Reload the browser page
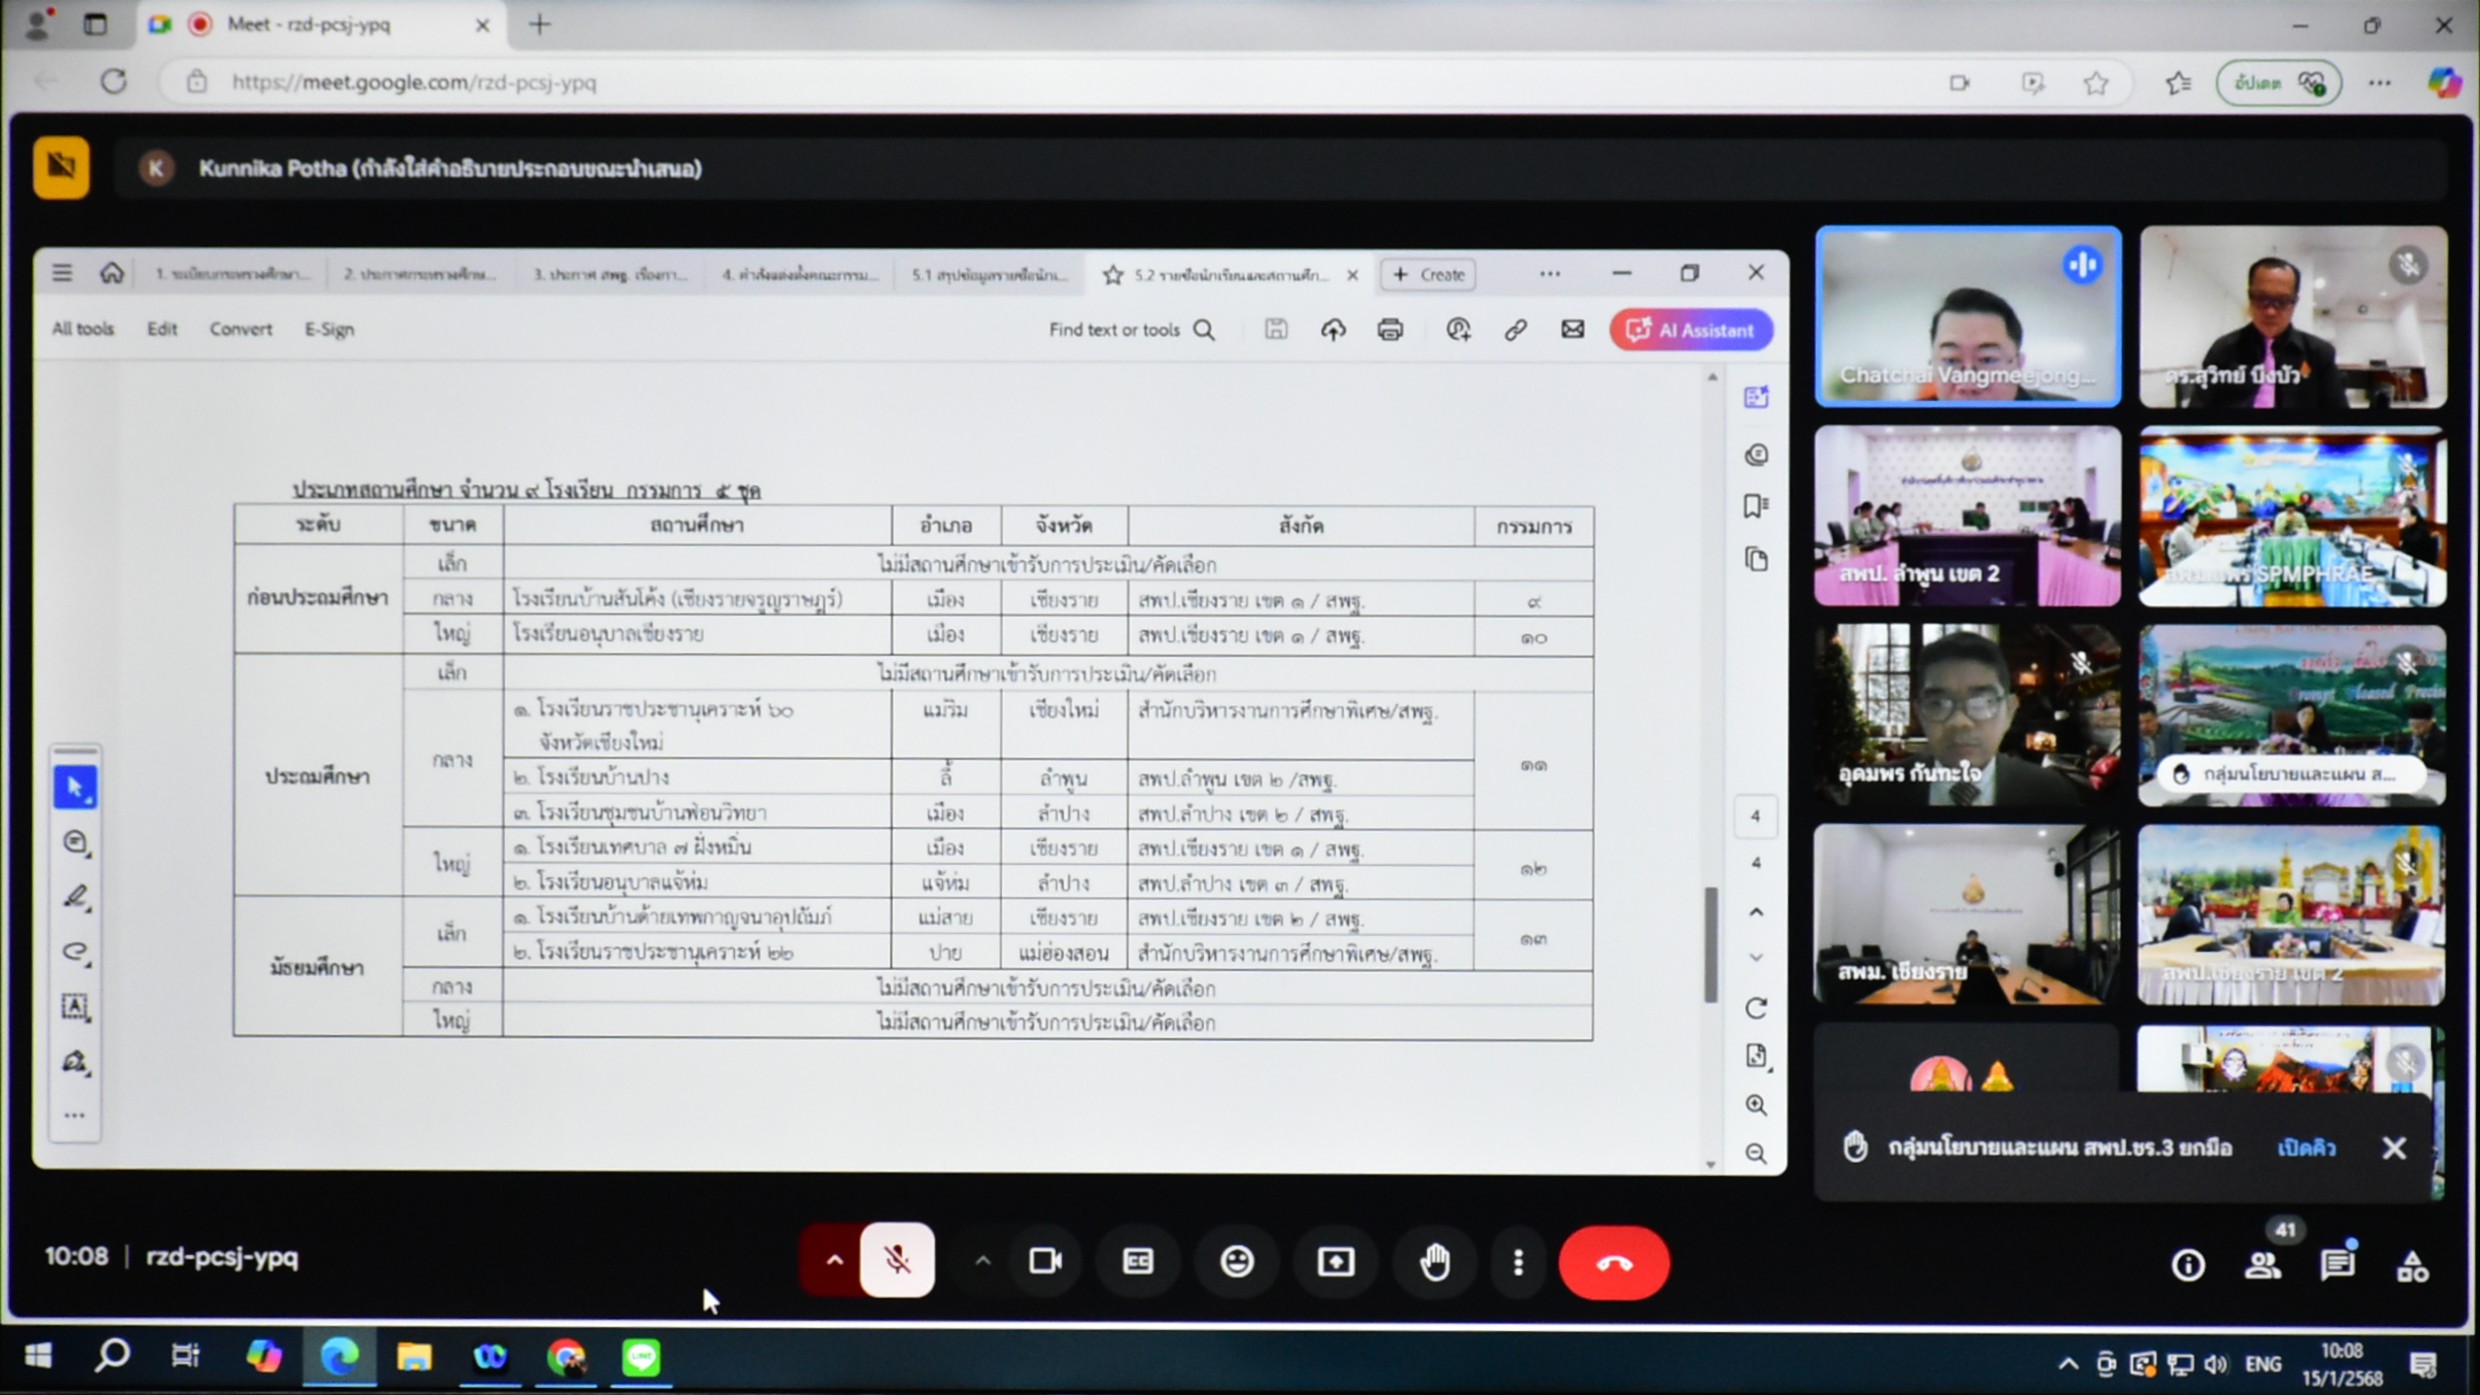This screenshot has width=2480, height=1395. point(114,82)
